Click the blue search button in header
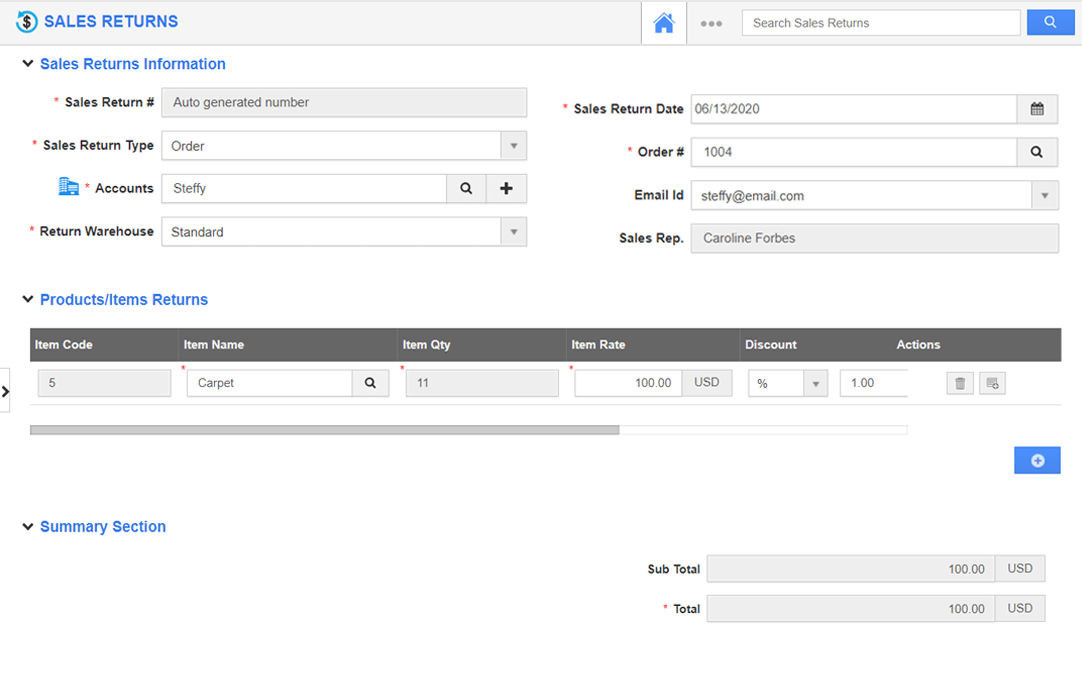Viewport: 1082px width, 689px height. click(x=1050, y=22)
